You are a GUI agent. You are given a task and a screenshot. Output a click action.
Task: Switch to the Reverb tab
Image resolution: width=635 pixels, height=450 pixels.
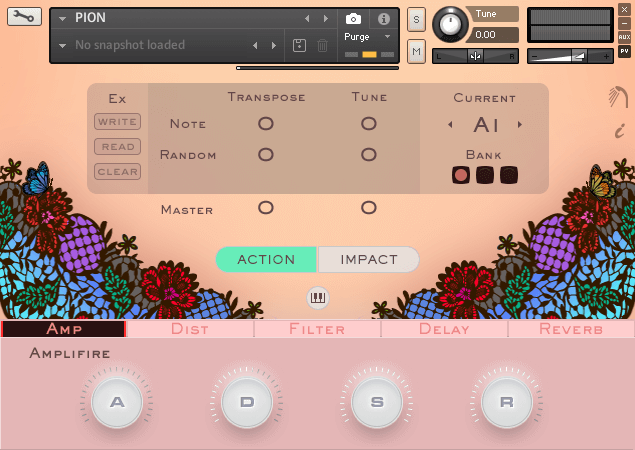tap(571, 329)
